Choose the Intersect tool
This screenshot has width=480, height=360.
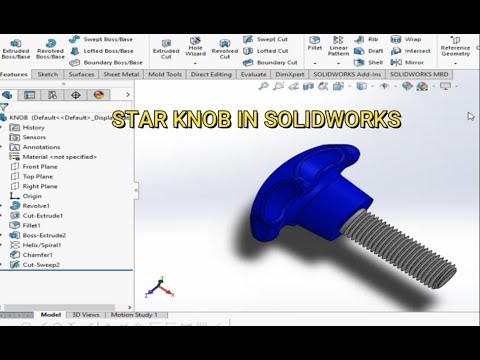pos(410,51)
